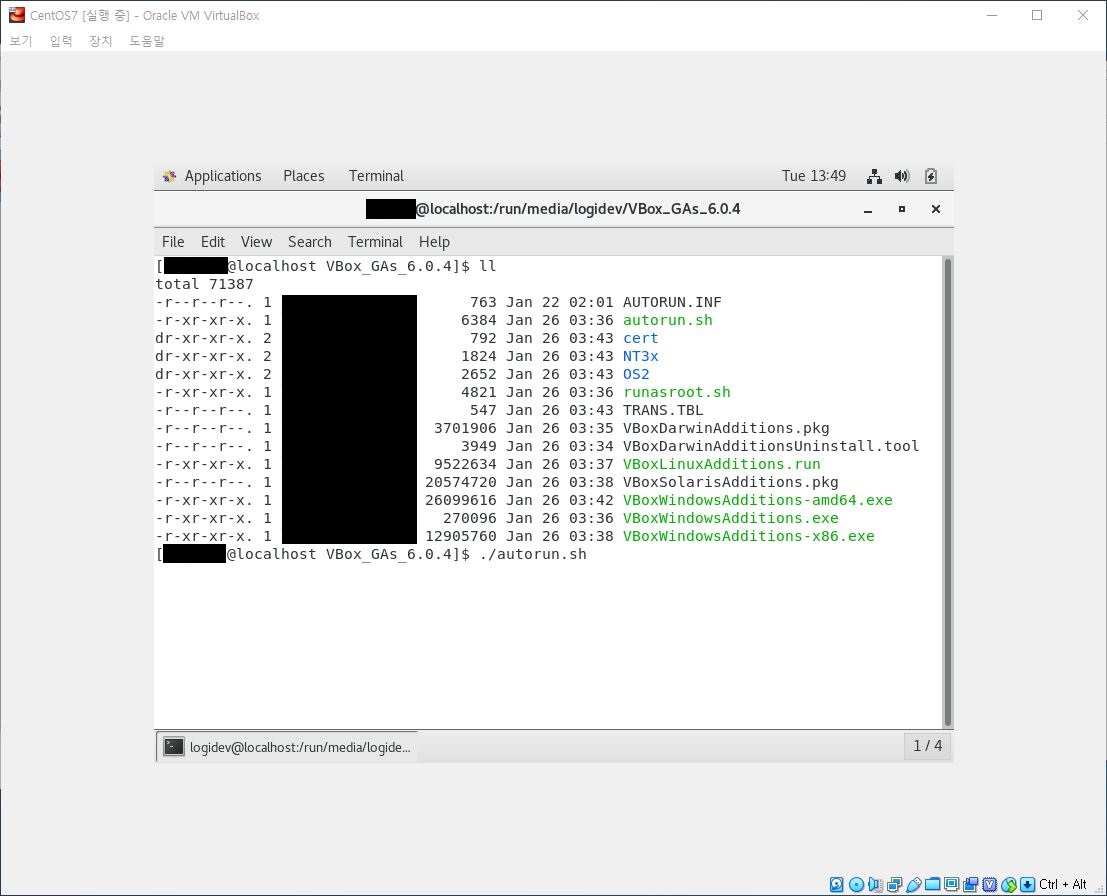The image size is (1107, 896).
Task: Click the VirtualBox window title icon
Action: pos(16,15)
